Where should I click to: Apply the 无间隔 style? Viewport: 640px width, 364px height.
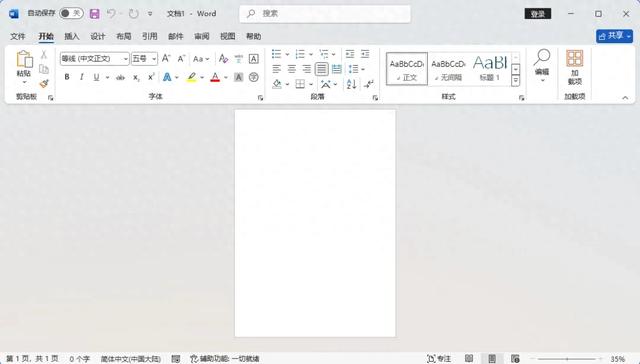pyautogui.click(x=448, y=69)
